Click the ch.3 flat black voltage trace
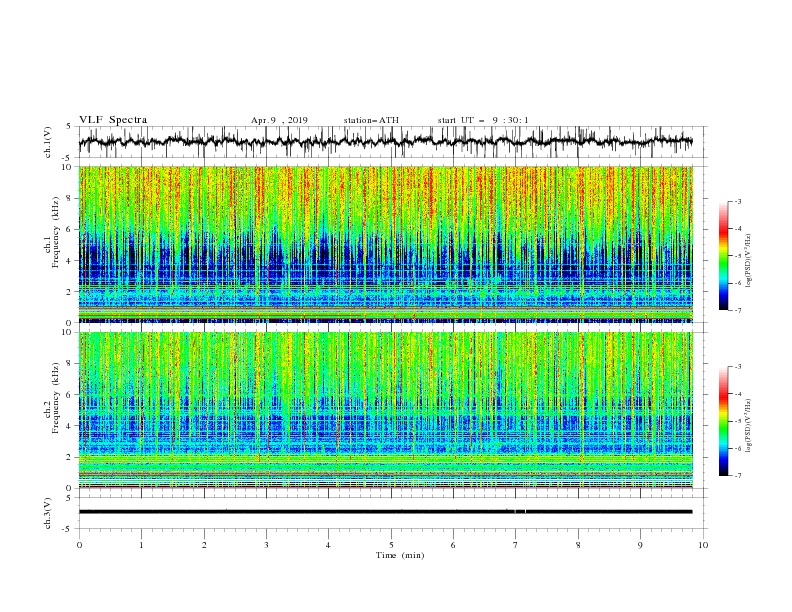This screenshot has width=792, height=612. coord(386,512)
